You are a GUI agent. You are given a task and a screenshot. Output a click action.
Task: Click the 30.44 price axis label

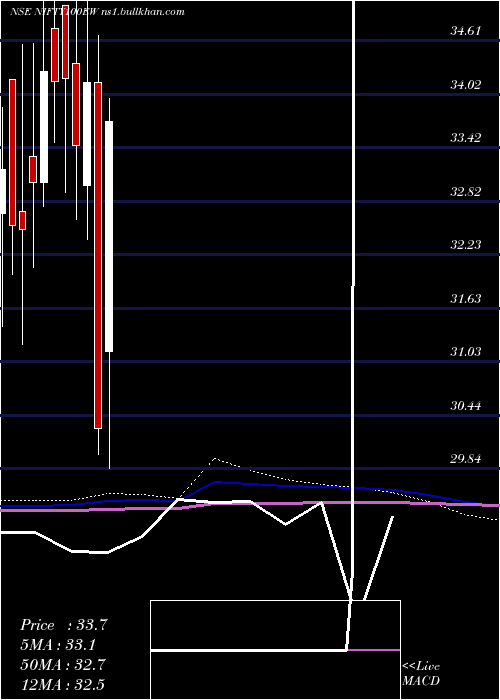tap(466, 405)
